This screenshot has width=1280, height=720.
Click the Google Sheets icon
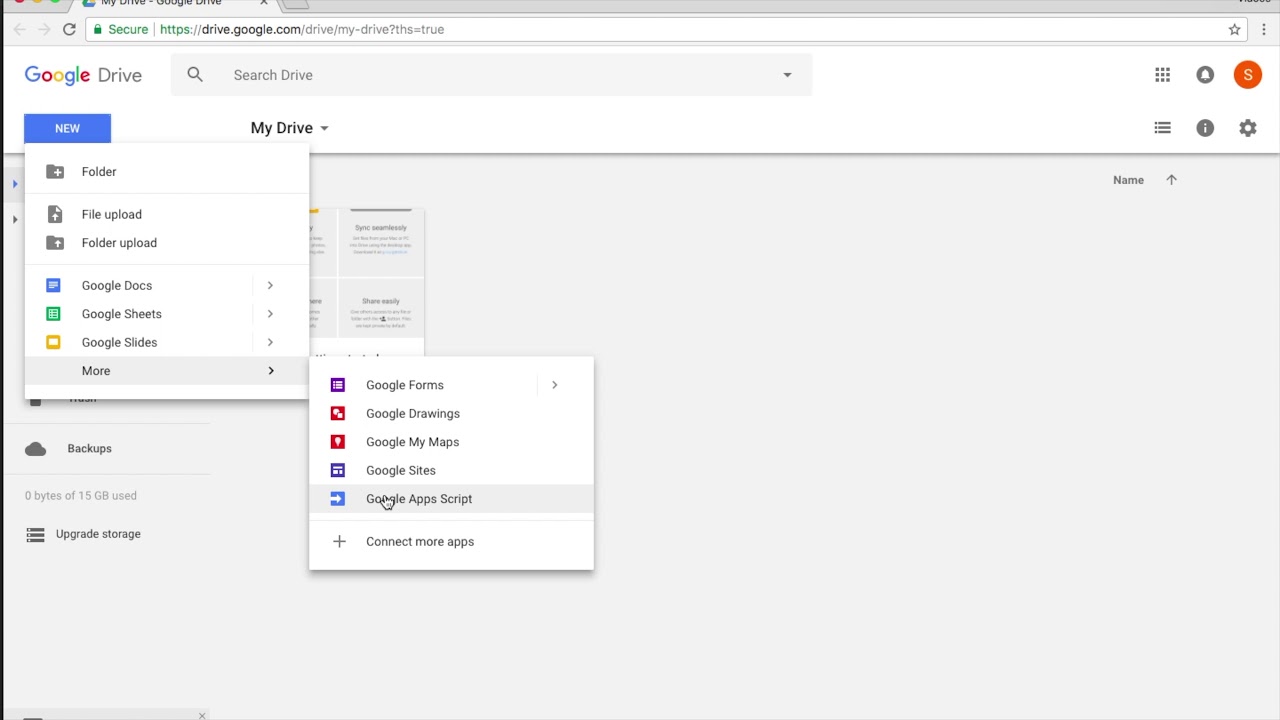[x=54, y=314]
